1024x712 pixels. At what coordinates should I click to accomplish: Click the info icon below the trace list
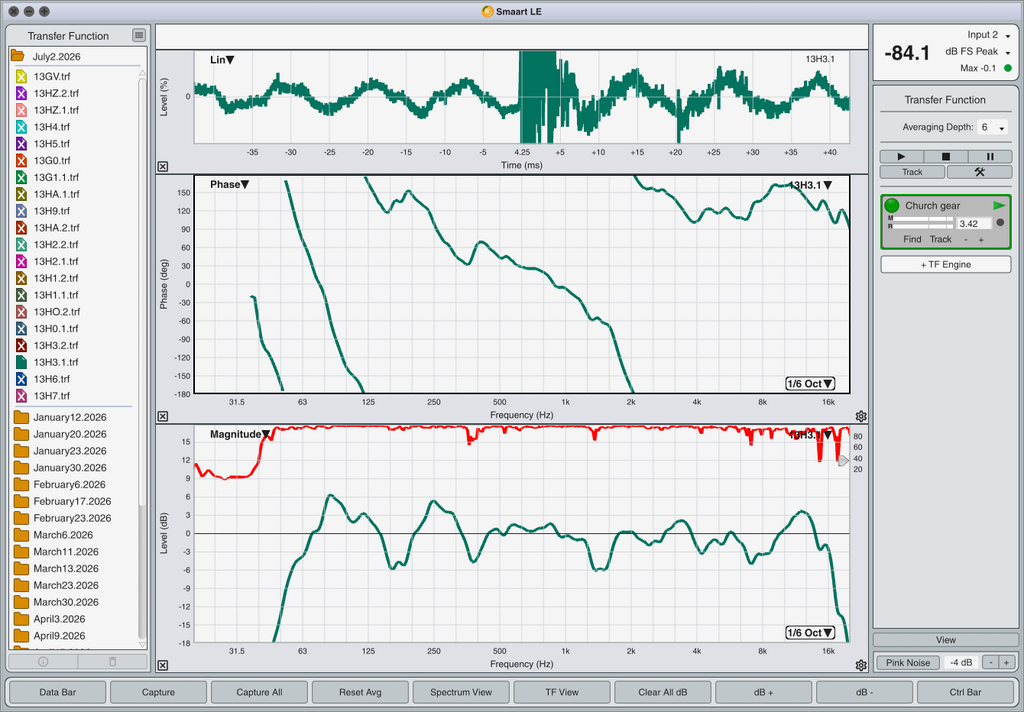point(43,662)
